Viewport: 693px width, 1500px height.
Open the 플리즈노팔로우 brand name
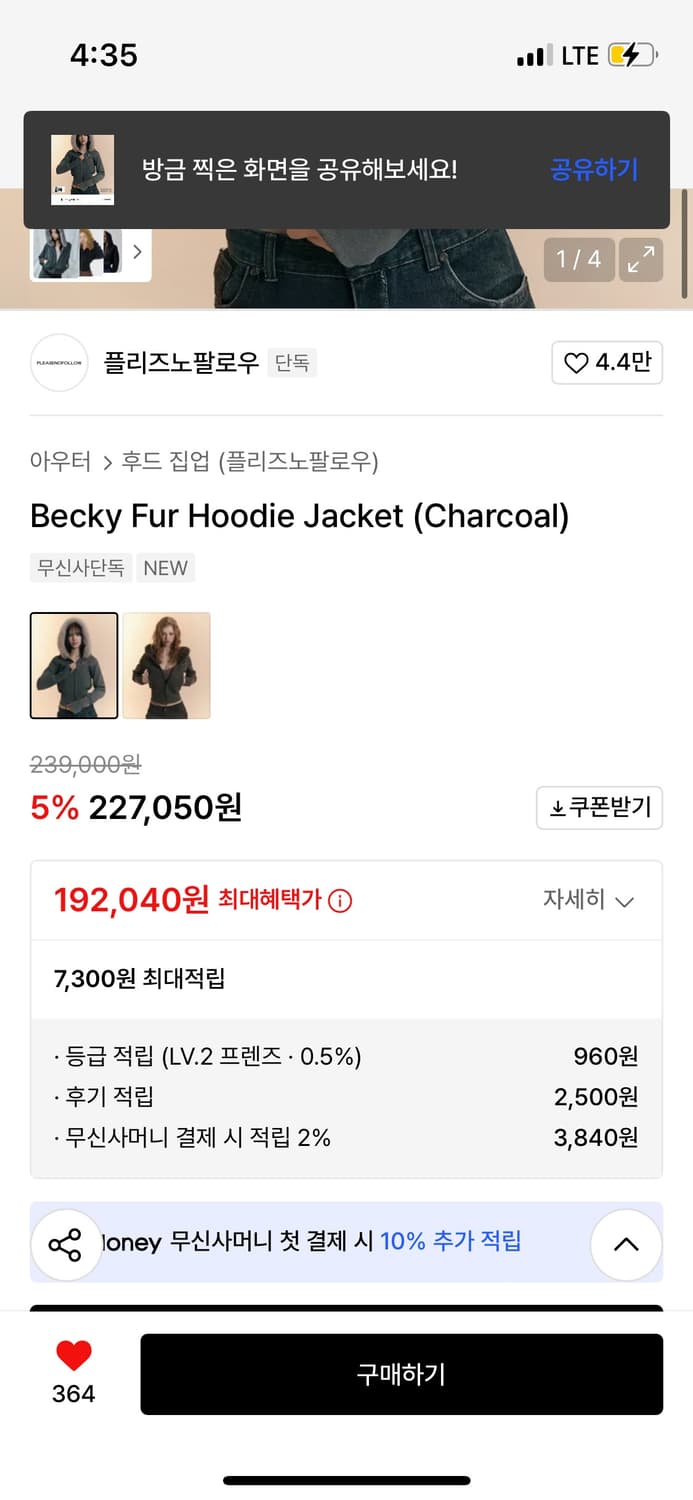[181, 362]
